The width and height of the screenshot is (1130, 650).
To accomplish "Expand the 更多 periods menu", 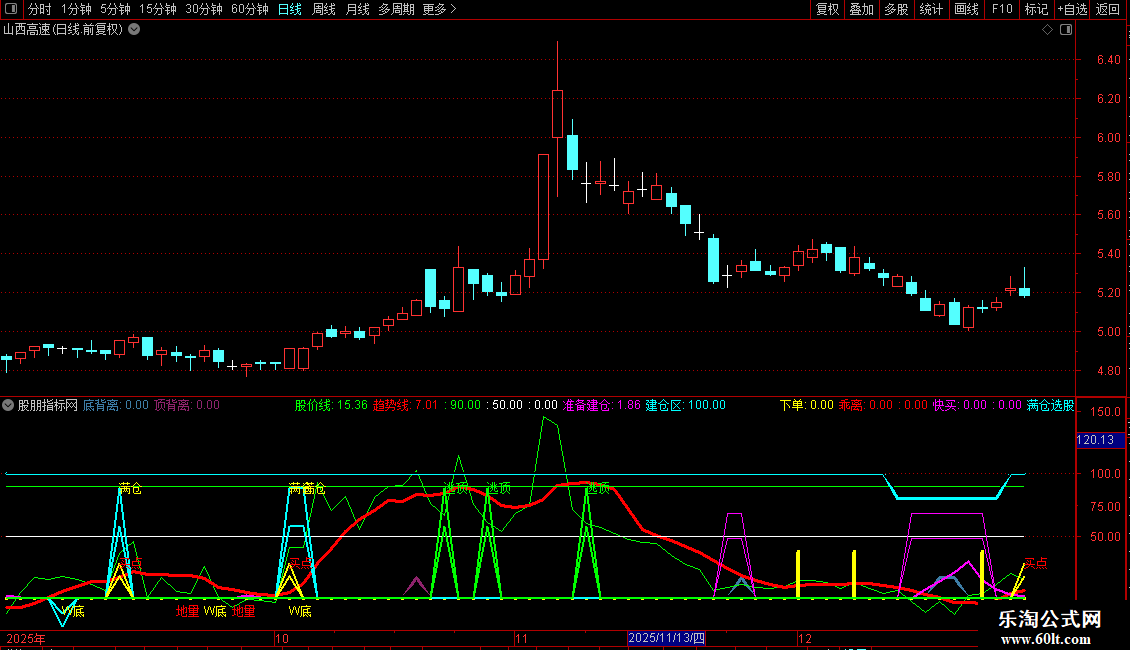I will (440, 9).
